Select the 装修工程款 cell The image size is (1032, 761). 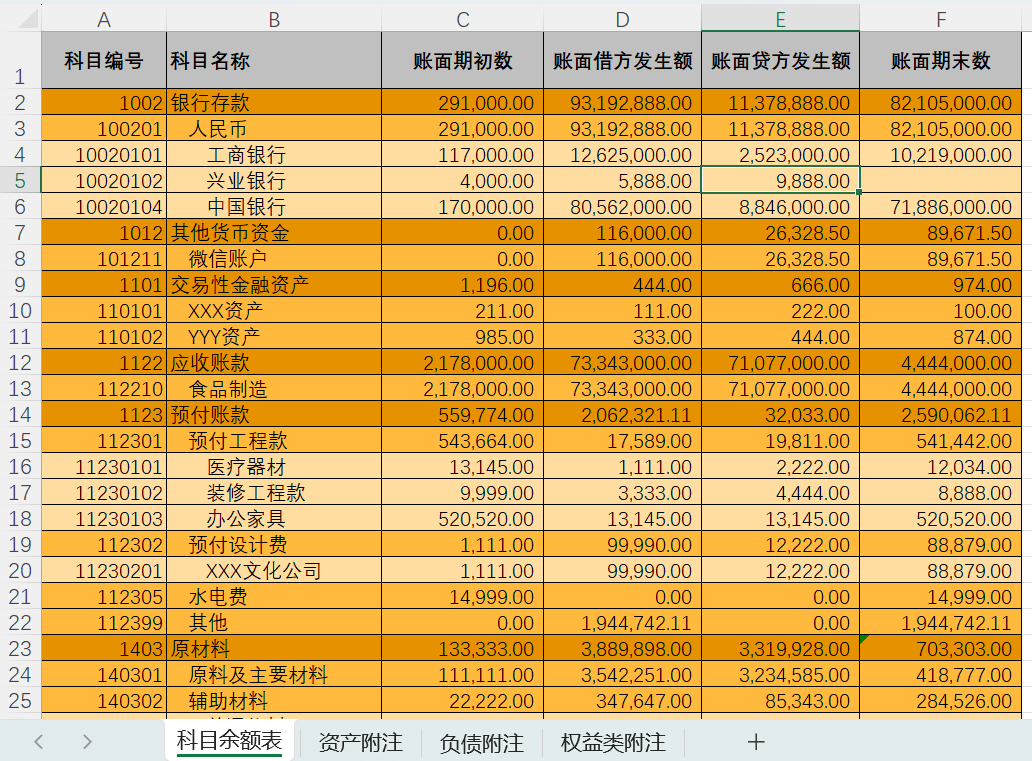click(x=274, y=492)
